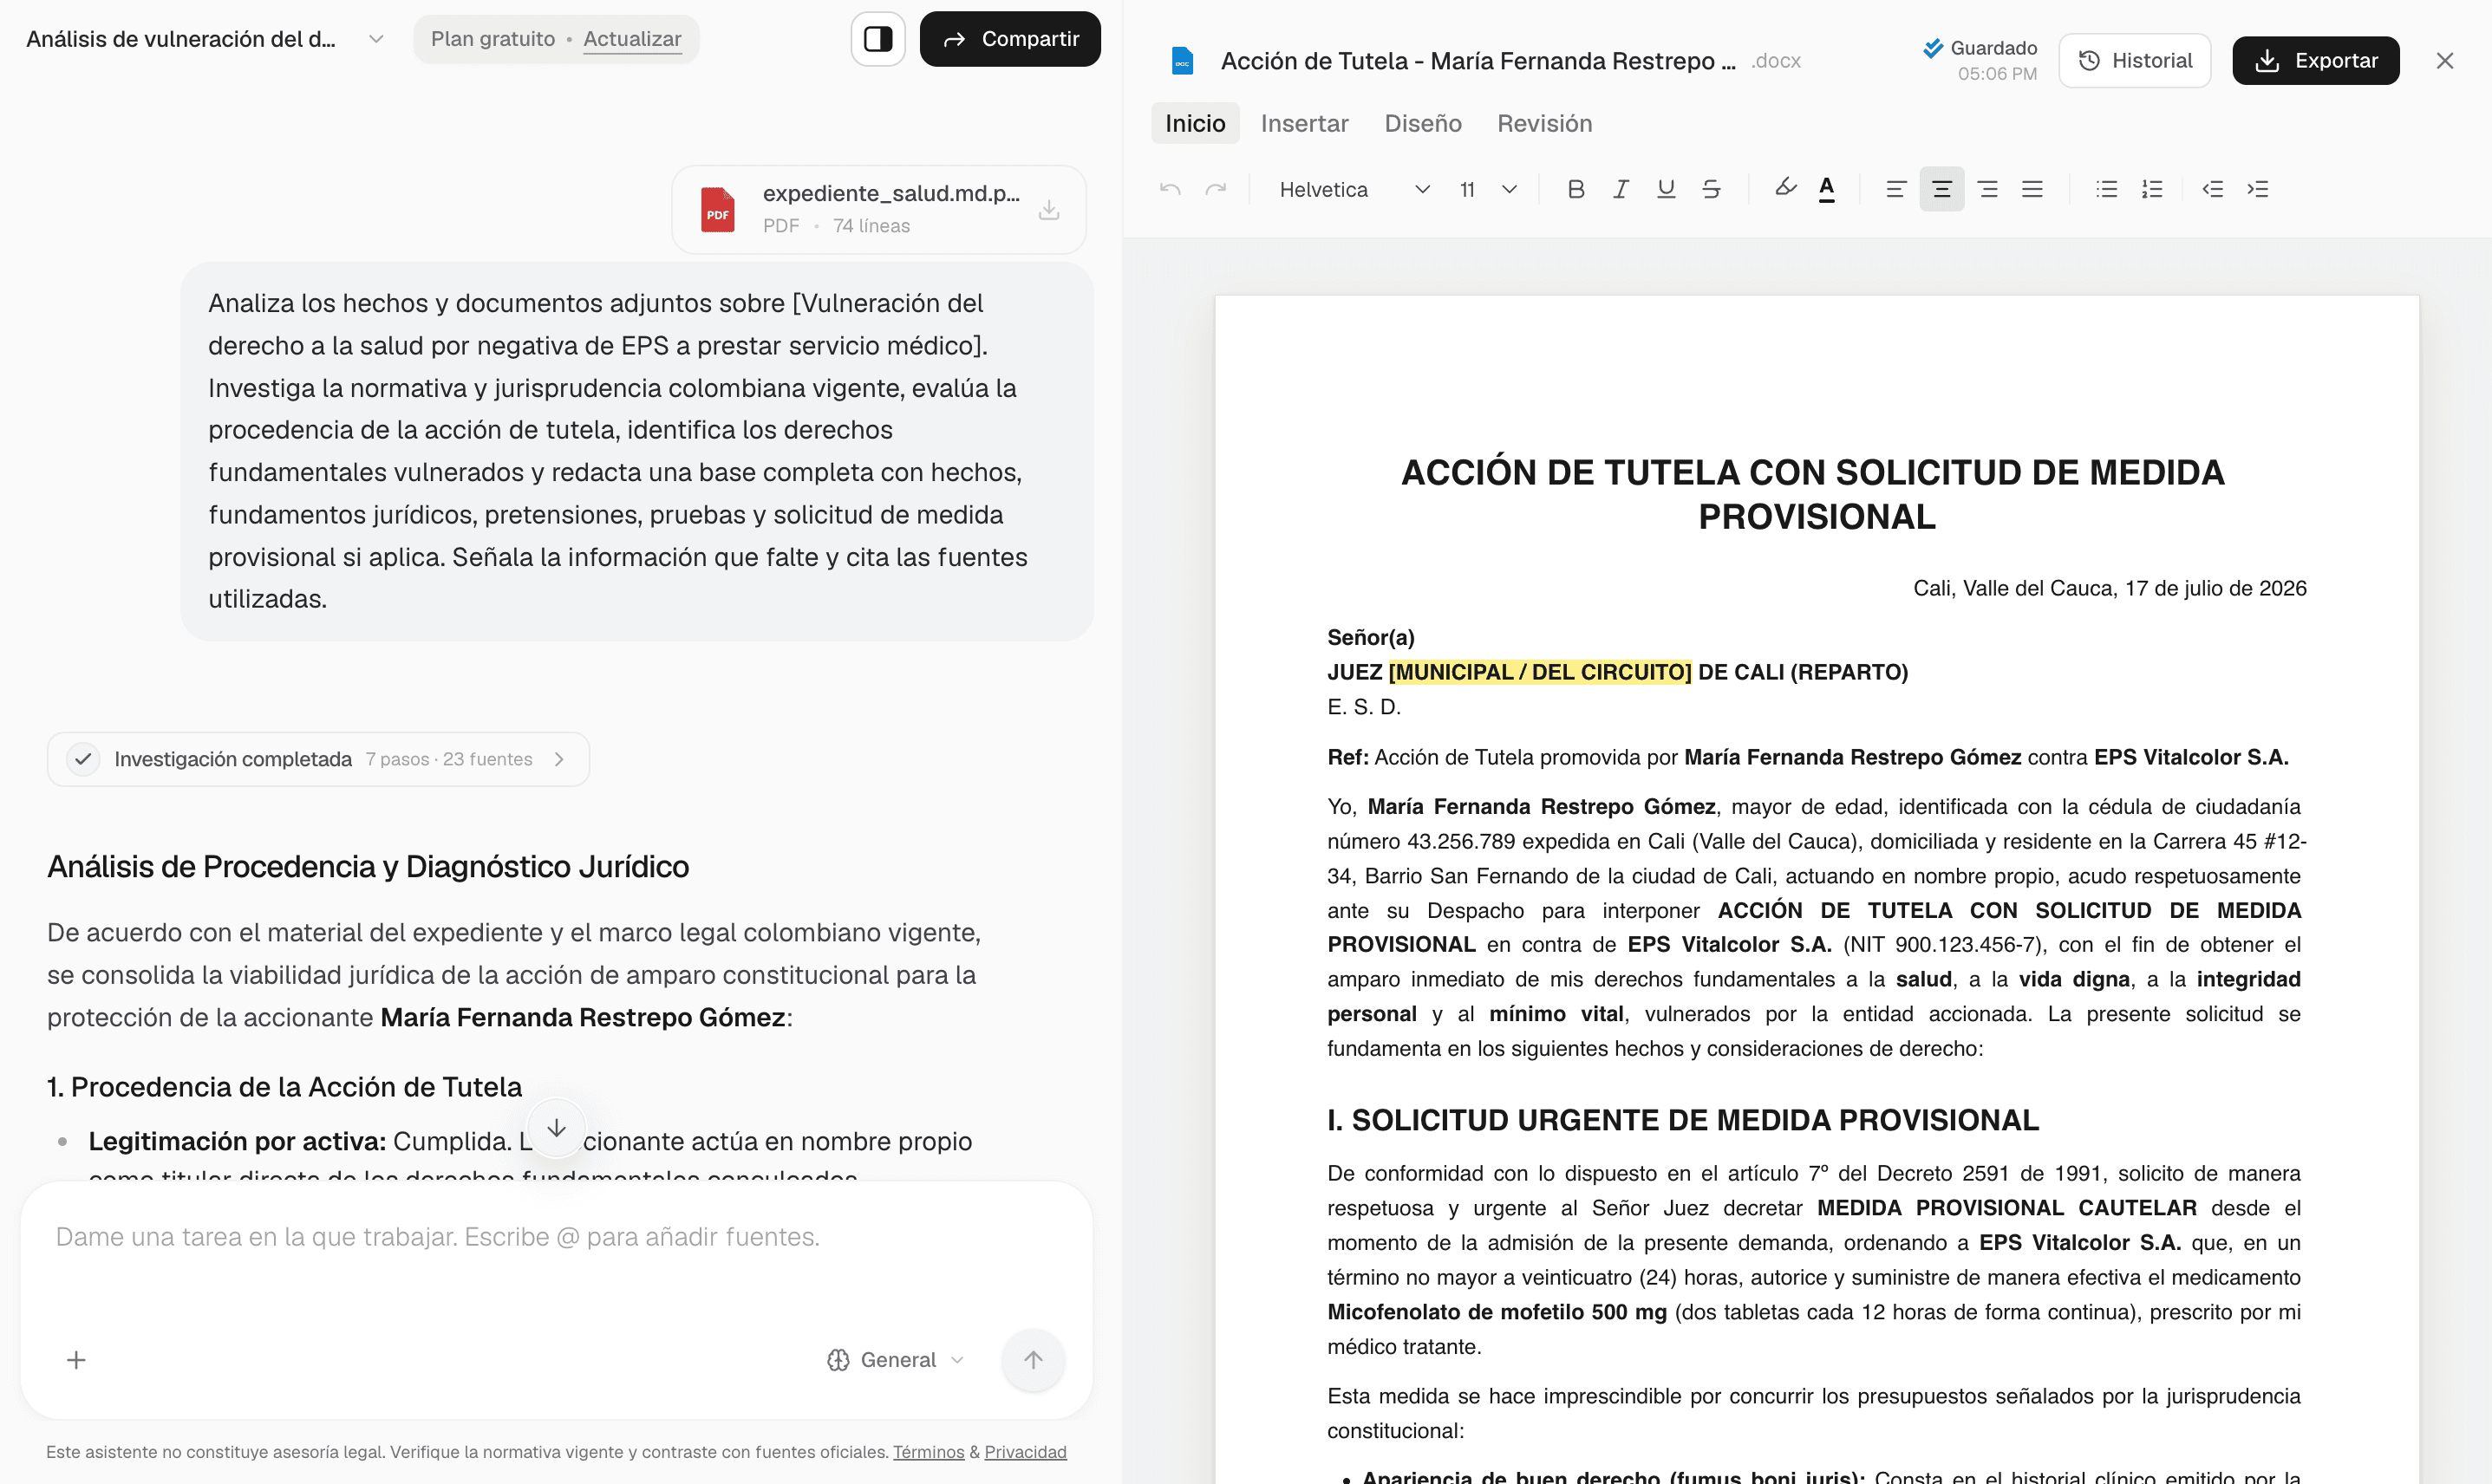This screenshot has height=1484, width=2492.
Task: Click the date line Cali, Valle del Cauca
Action: point(2109,588)
